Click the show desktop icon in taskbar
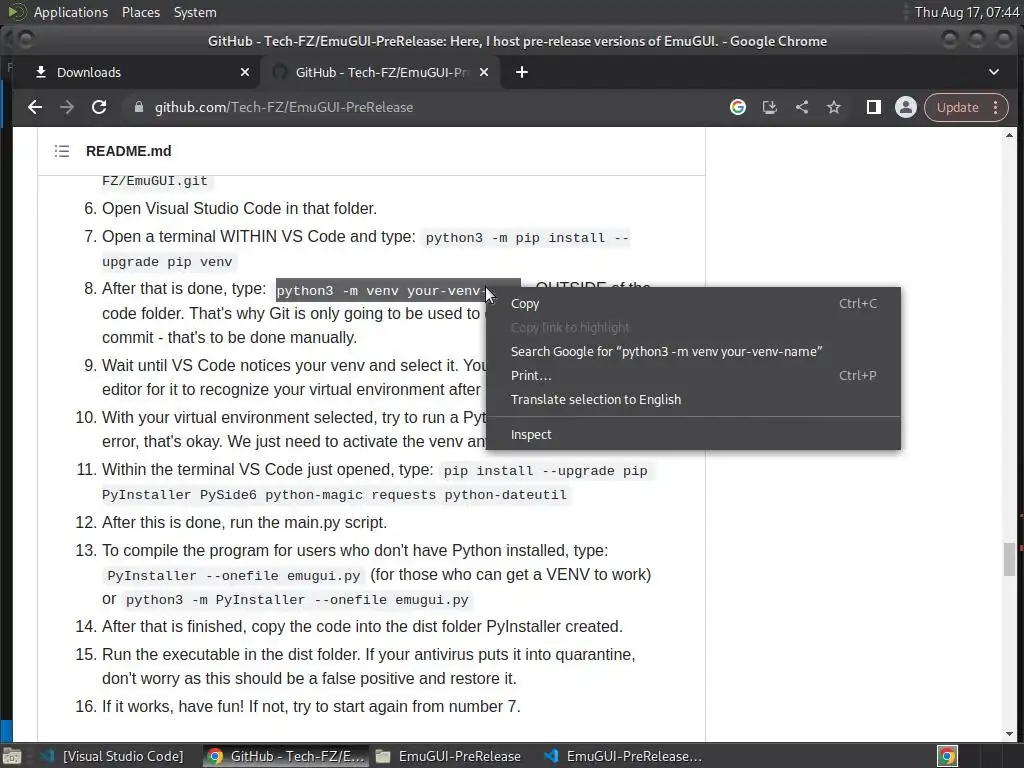Screen dimensions: 1024x768 (x=11, y=756)
